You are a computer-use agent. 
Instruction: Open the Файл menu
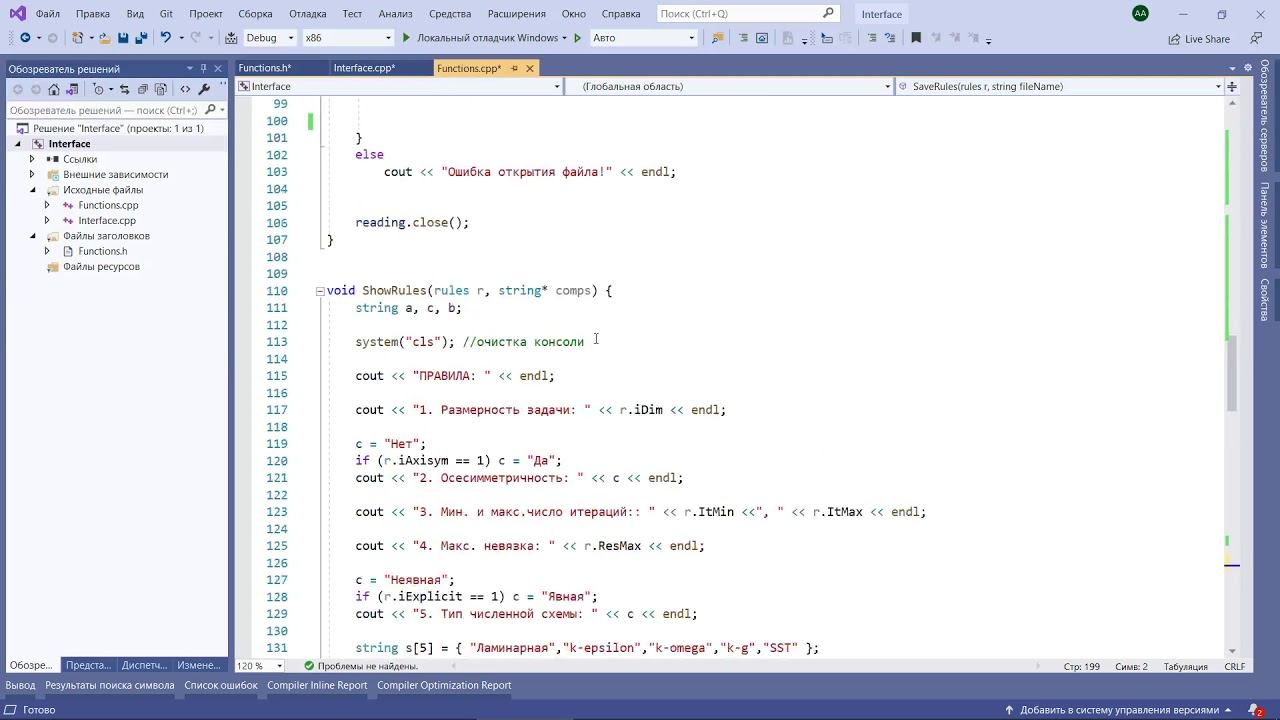tap(47, 14)
